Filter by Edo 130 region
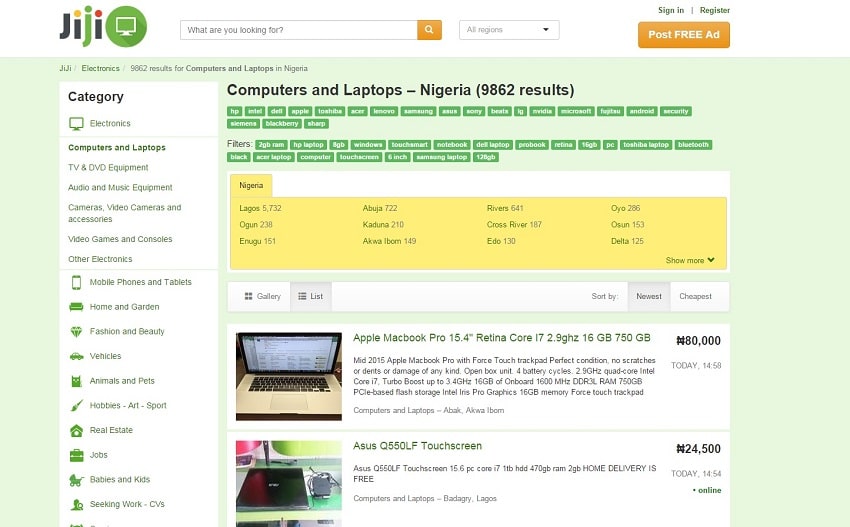850x527 pixels. (x=501, y=241)
